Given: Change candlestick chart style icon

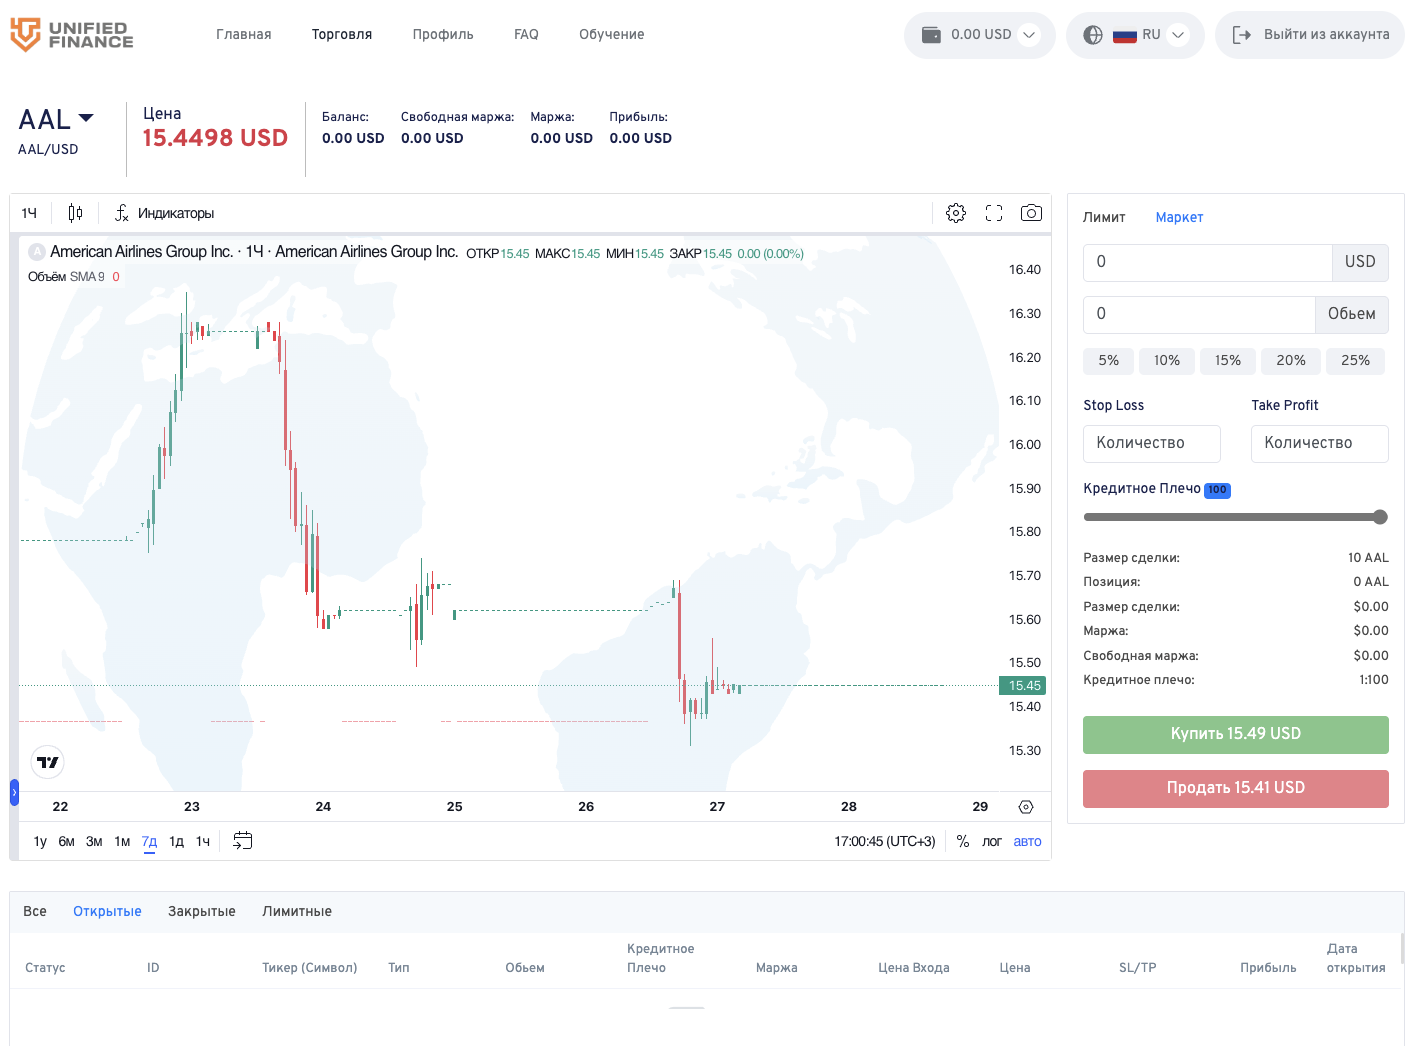Looking at the screenshot, I should (75, 213).
